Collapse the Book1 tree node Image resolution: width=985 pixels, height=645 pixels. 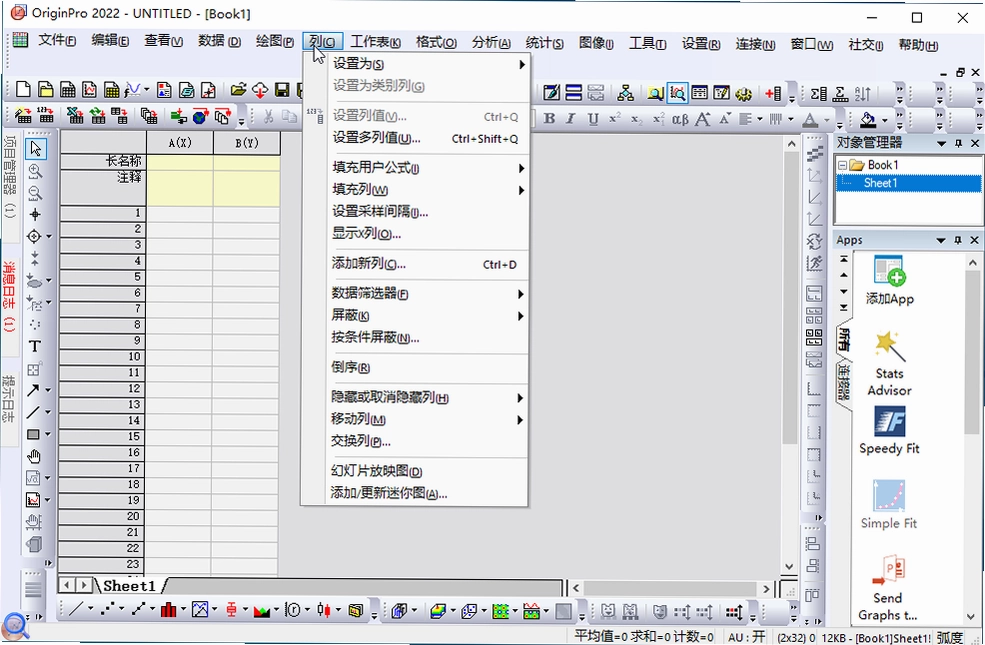coord(842,165)
